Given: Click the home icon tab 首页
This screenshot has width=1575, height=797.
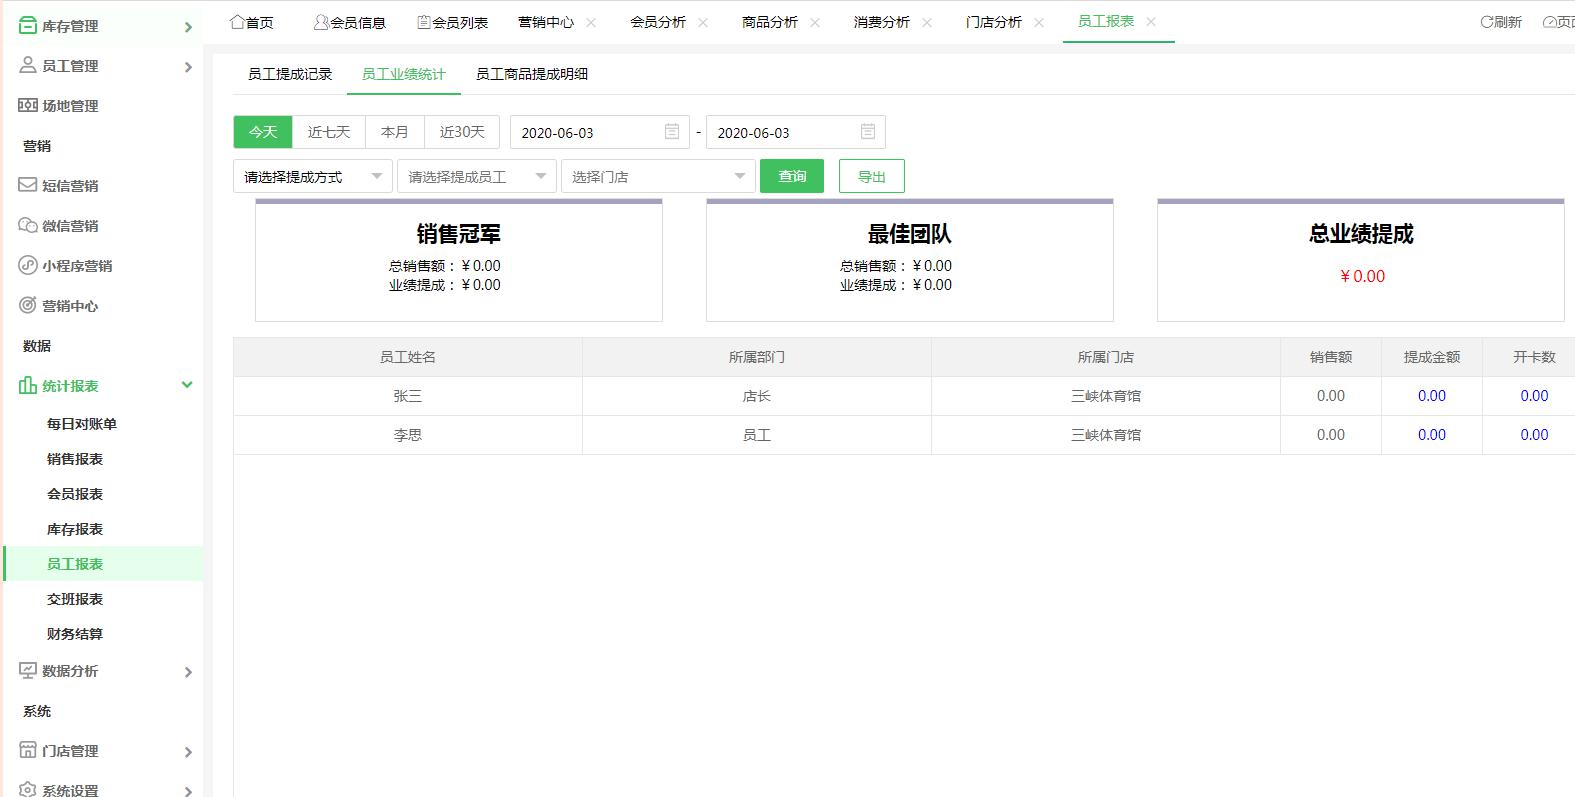Looking at the screenshot, I should pos(251,22).
